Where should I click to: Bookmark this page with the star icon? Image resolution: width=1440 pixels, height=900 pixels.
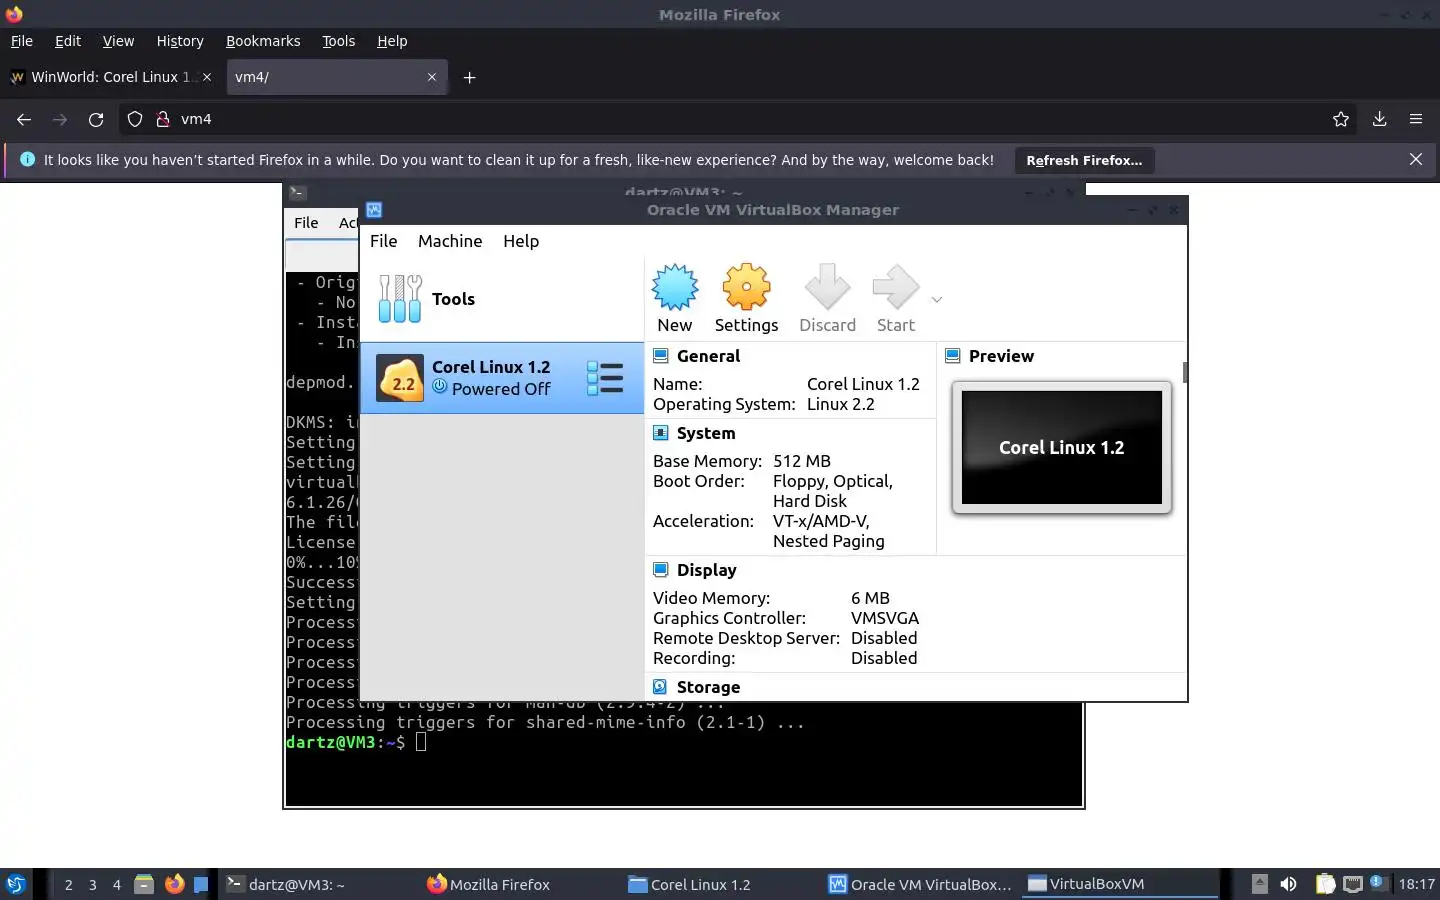(x=1341, y=119)
